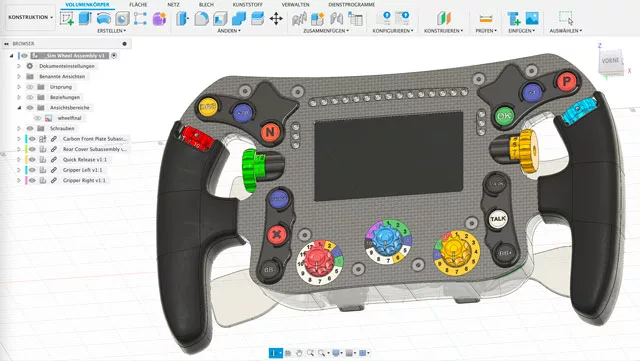Activate the selection window tool

(x=566, y=18)
